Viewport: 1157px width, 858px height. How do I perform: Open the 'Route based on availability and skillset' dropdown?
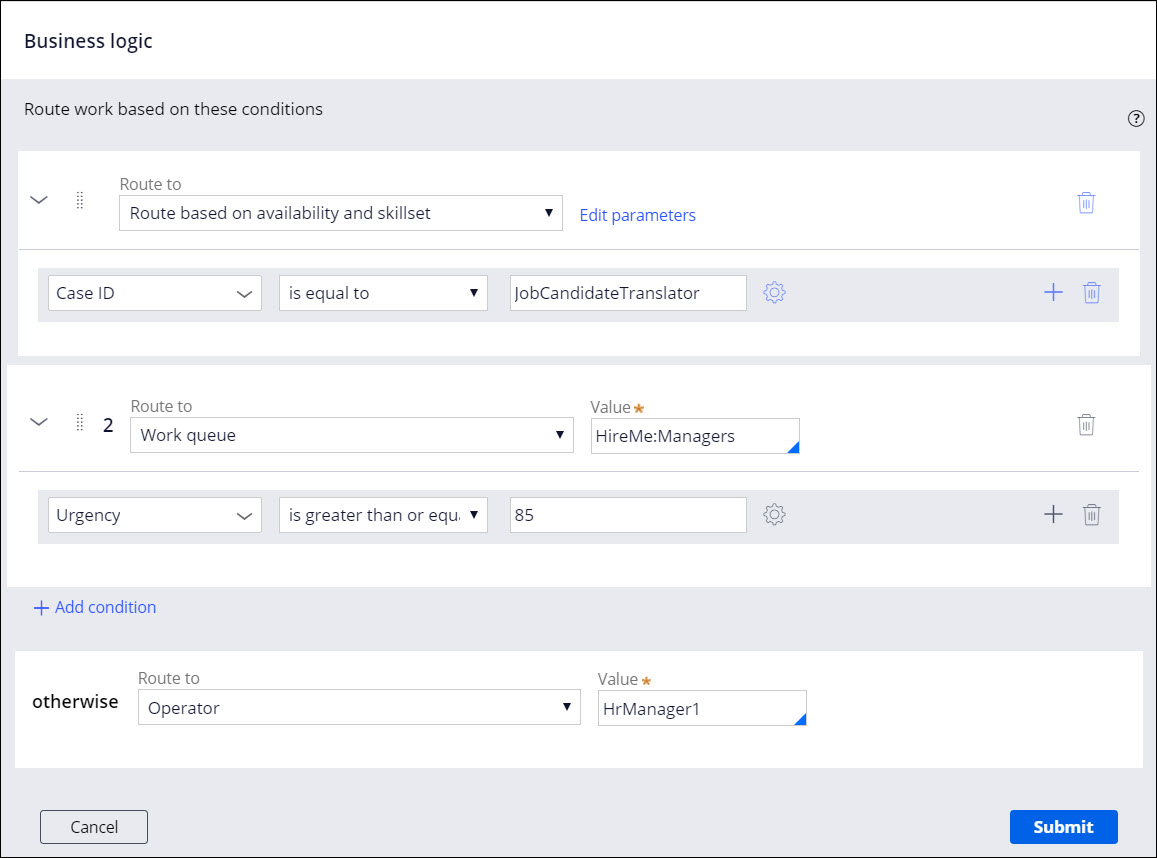coord(340,213)
